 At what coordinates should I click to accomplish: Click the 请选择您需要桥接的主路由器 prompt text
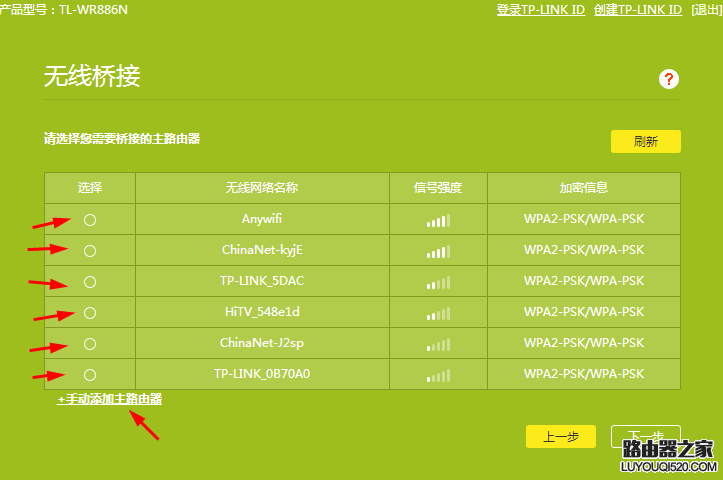pyautogui.click(x=122, y=138)
